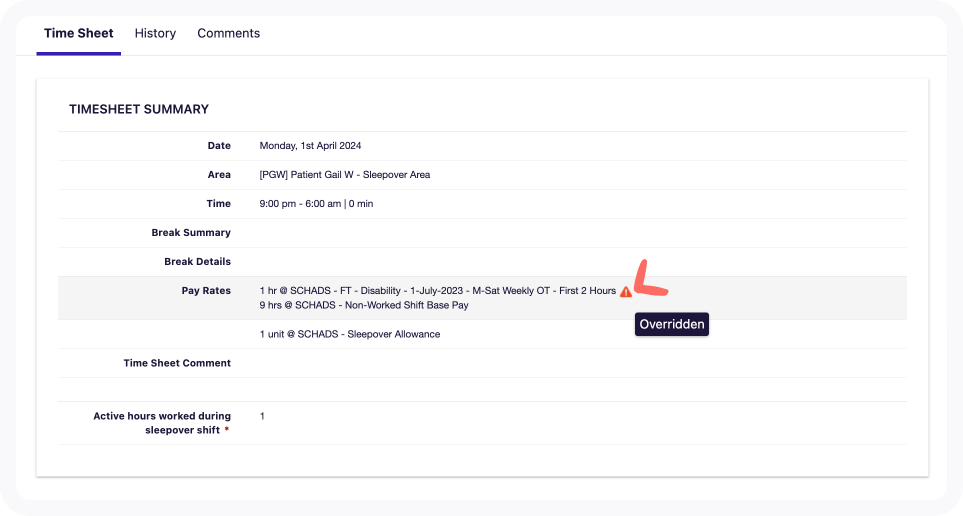
Task: Click the Patient Gail W Sleepover Area value
Action: [344, 175]
